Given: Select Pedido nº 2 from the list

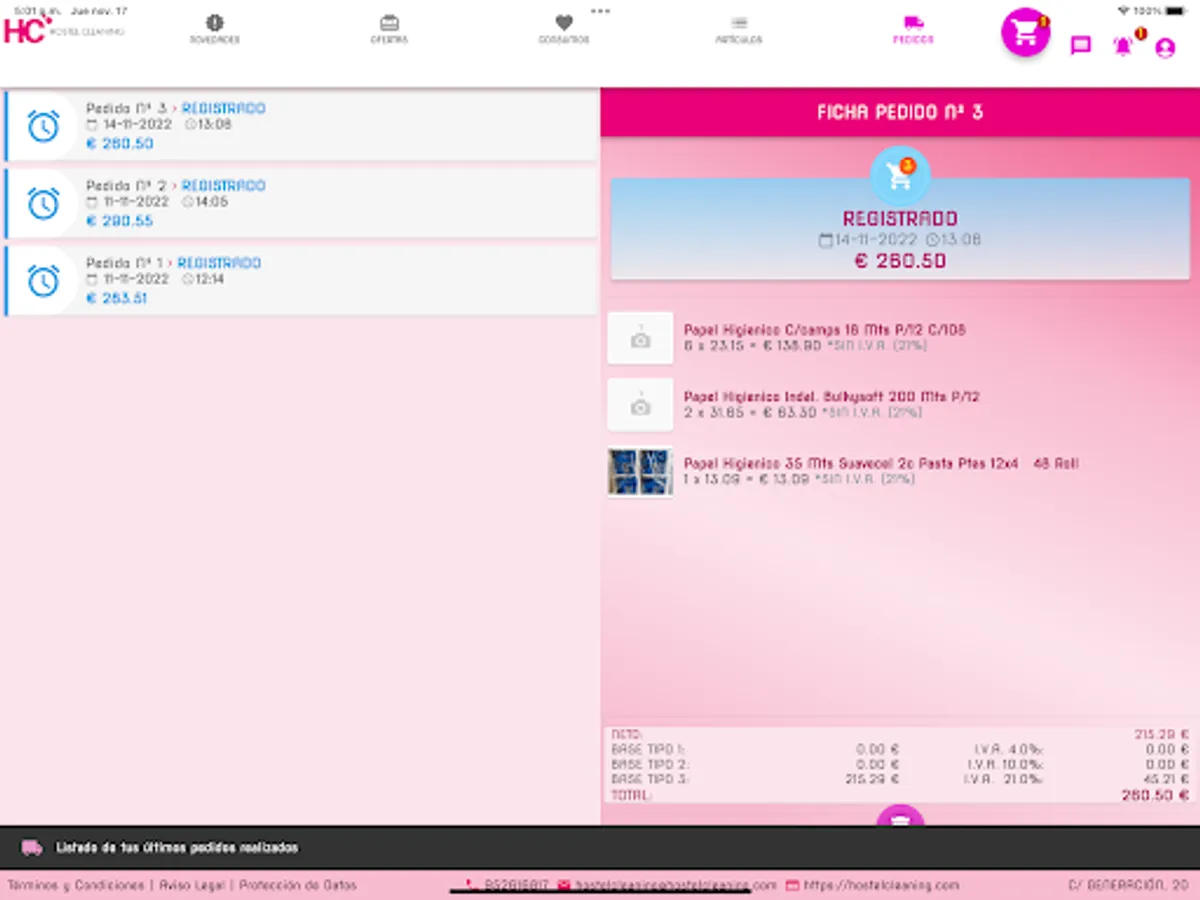Looking at the screenshot, I should point(301,203).
